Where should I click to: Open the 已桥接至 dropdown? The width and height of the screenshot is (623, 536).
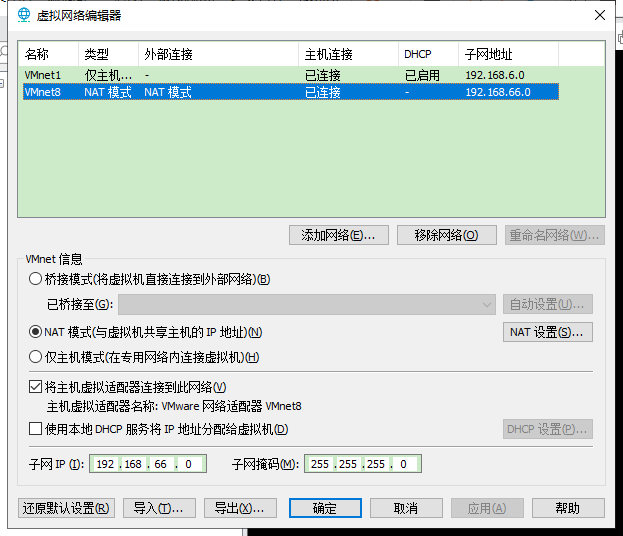[307, 304]
